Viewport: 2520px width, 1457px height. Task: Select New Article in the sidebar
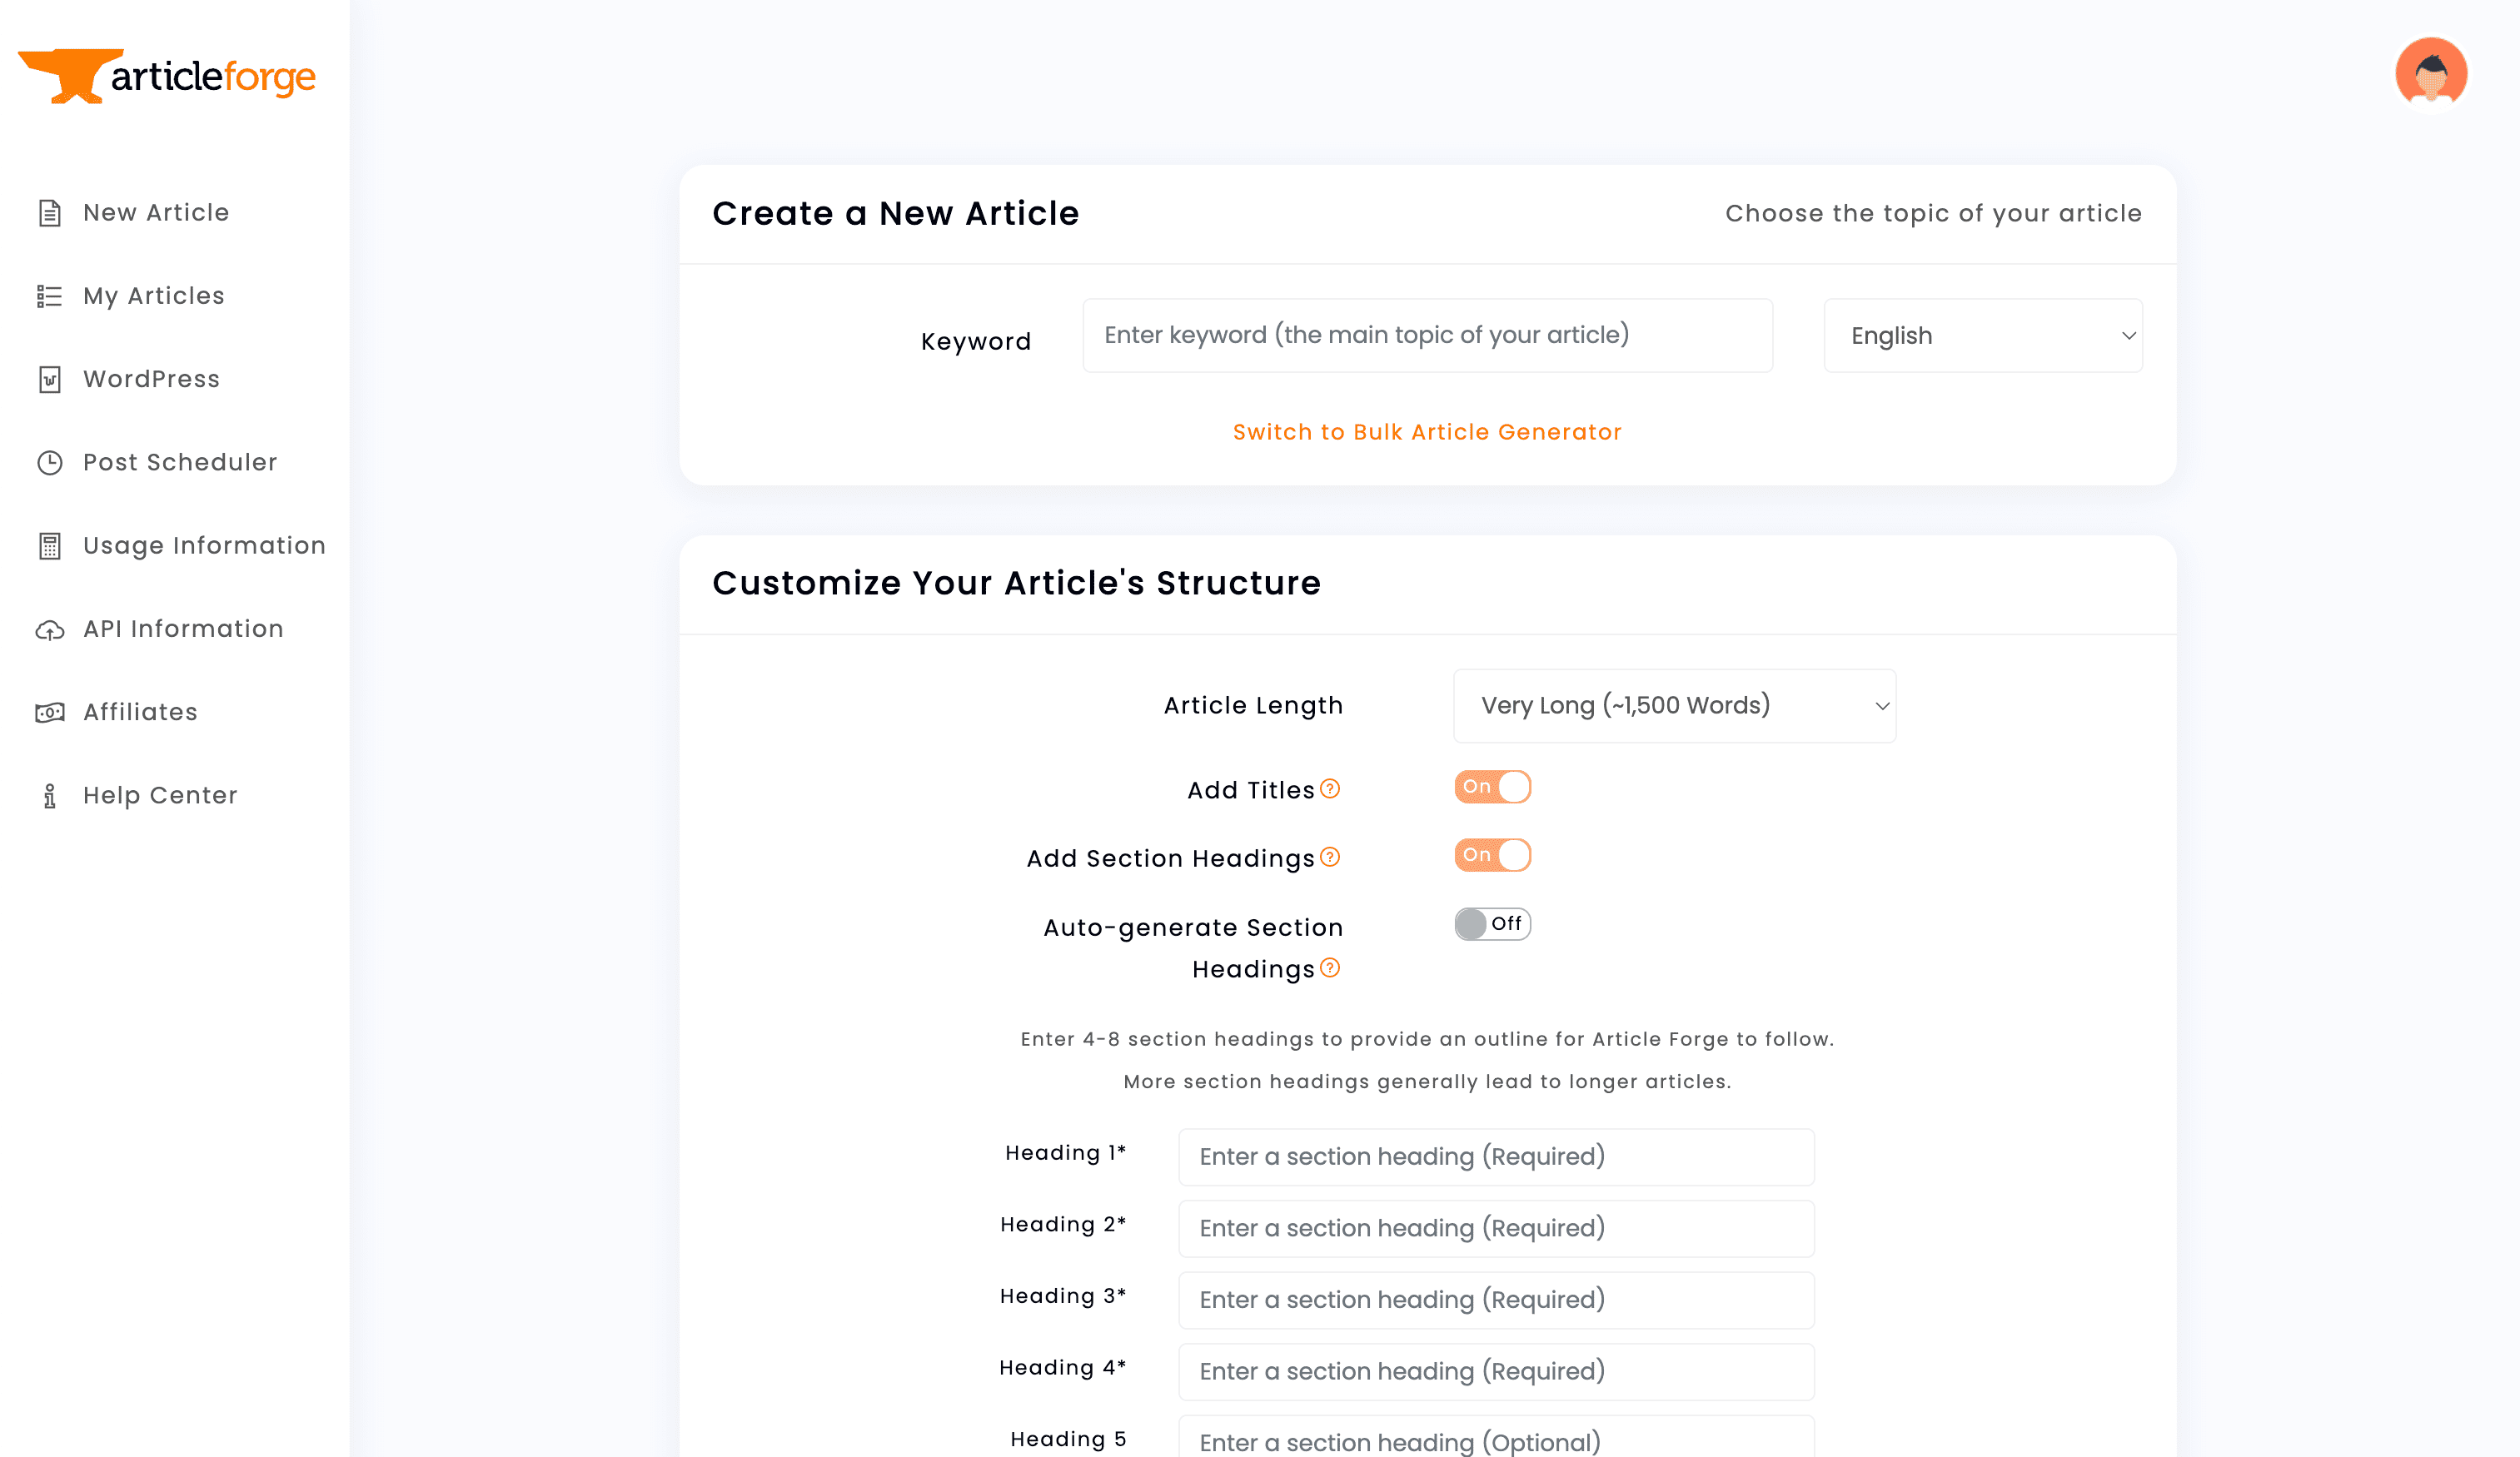156,212
